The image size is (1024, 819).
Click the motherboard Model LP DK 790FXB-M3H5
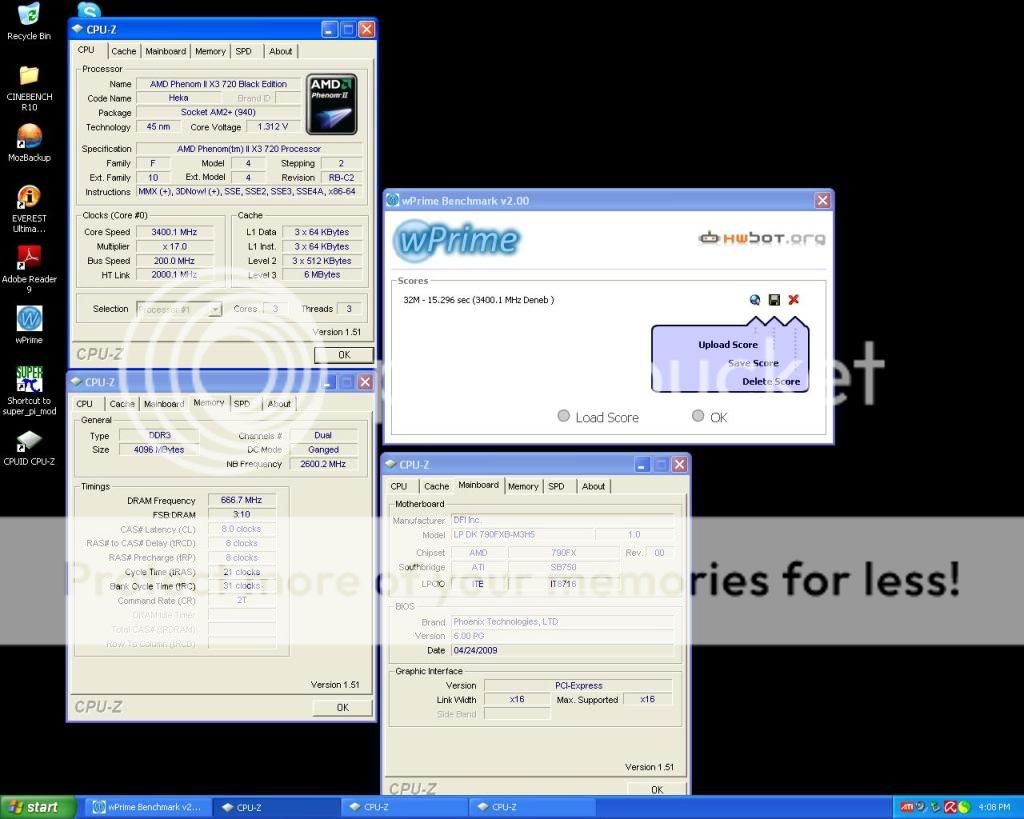522,534
